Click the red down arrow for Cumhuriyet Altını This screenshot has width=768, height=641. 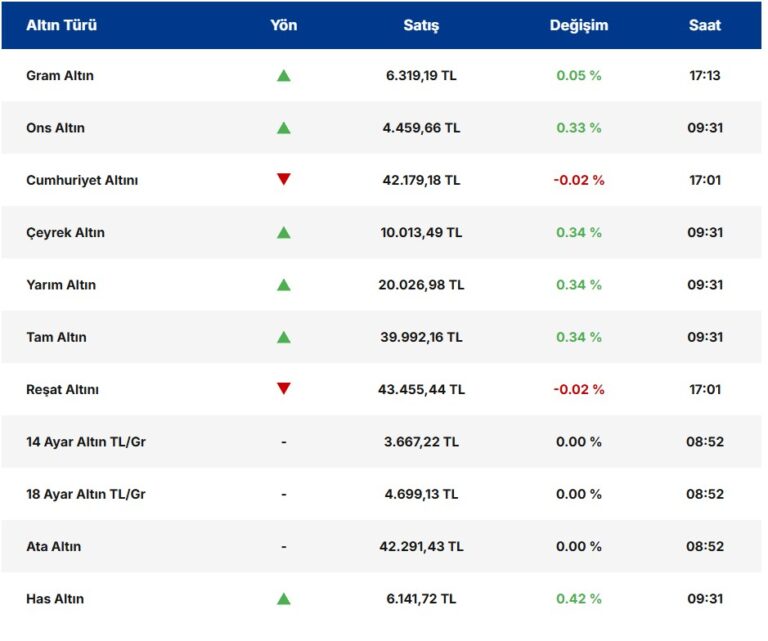pyautogui.click(x=284, y=180)
